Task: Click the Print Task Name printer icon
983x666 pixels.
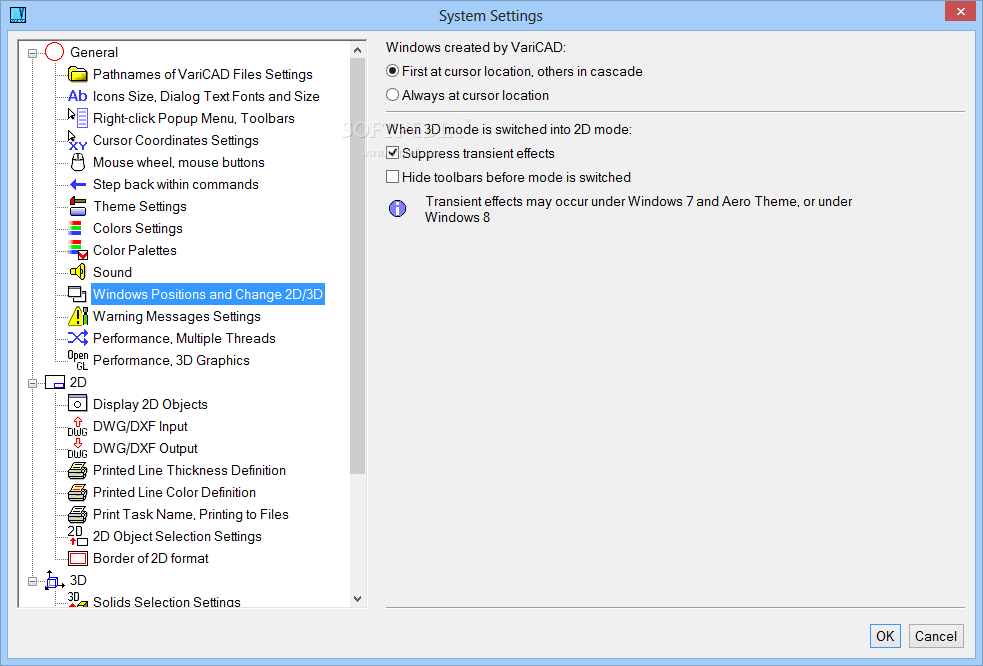Action: 77,514
